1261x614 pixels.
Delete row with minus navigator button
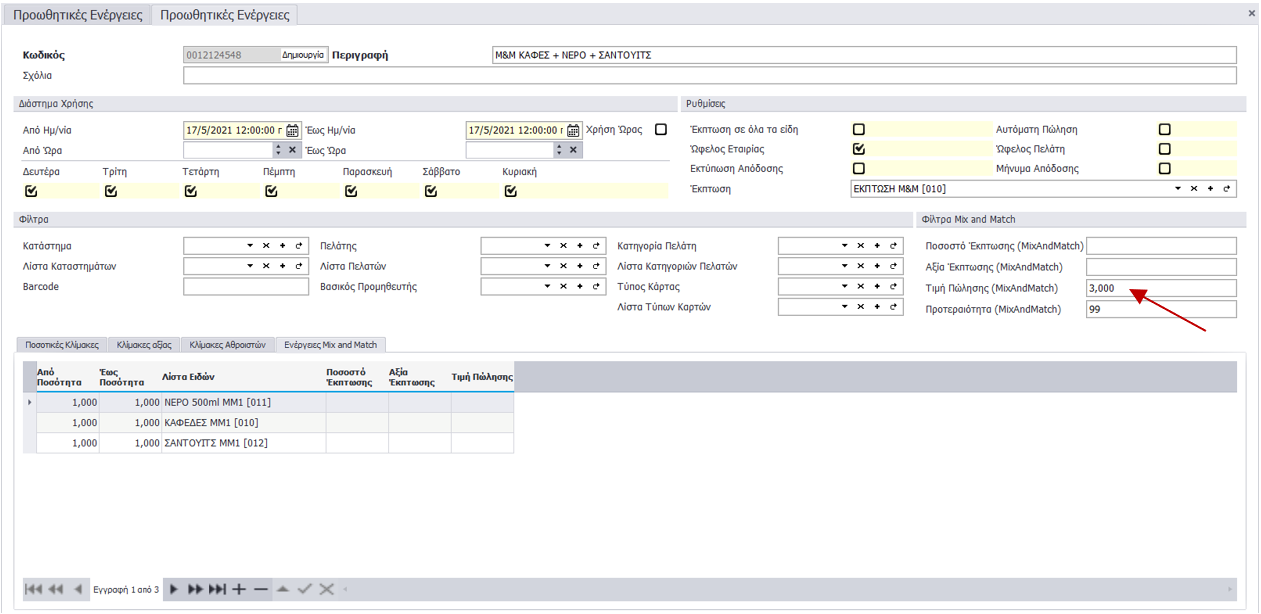261,590
